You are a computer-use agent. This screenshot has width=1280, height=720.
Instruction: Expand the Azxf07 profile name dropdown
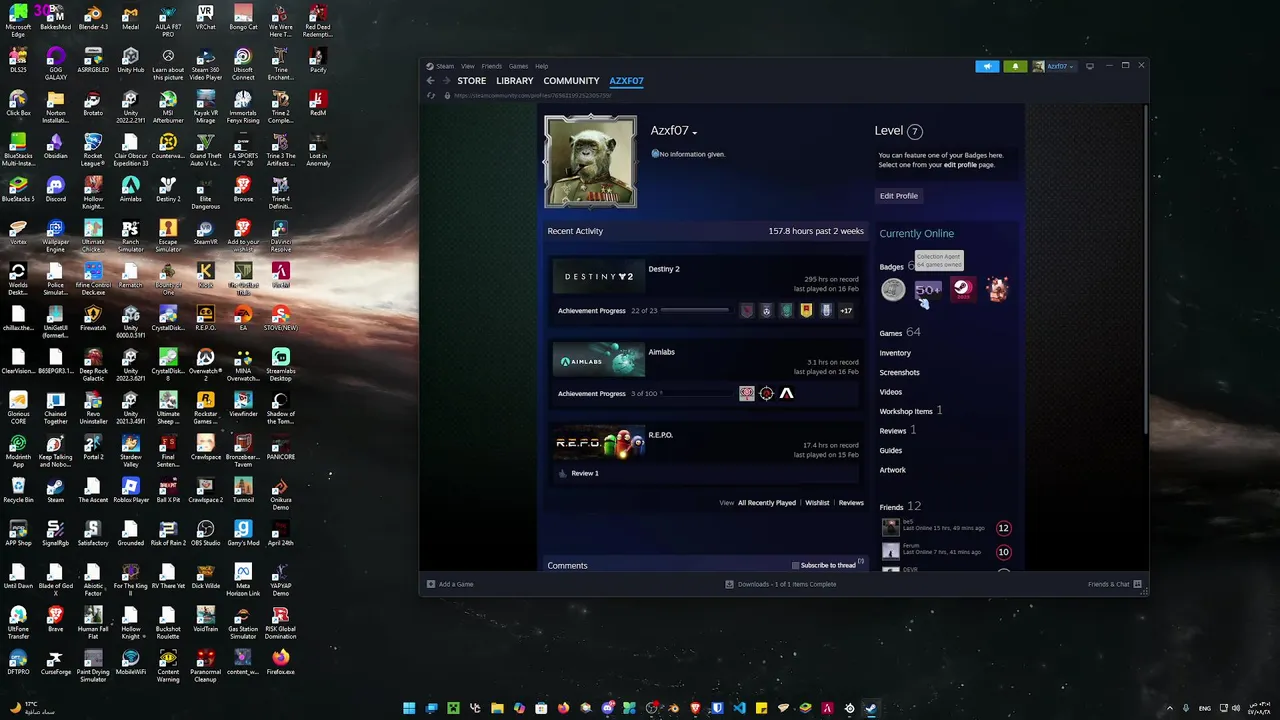(x=694, y=132)
